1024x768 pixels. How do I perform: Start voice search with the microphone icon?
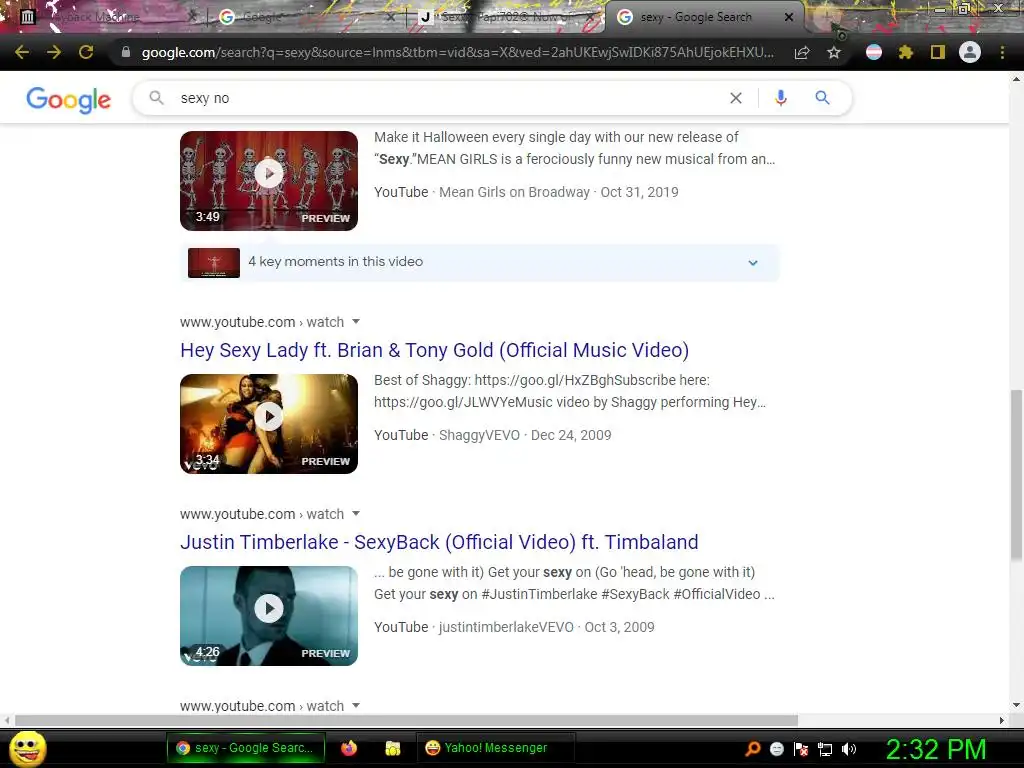coord(780,98)
